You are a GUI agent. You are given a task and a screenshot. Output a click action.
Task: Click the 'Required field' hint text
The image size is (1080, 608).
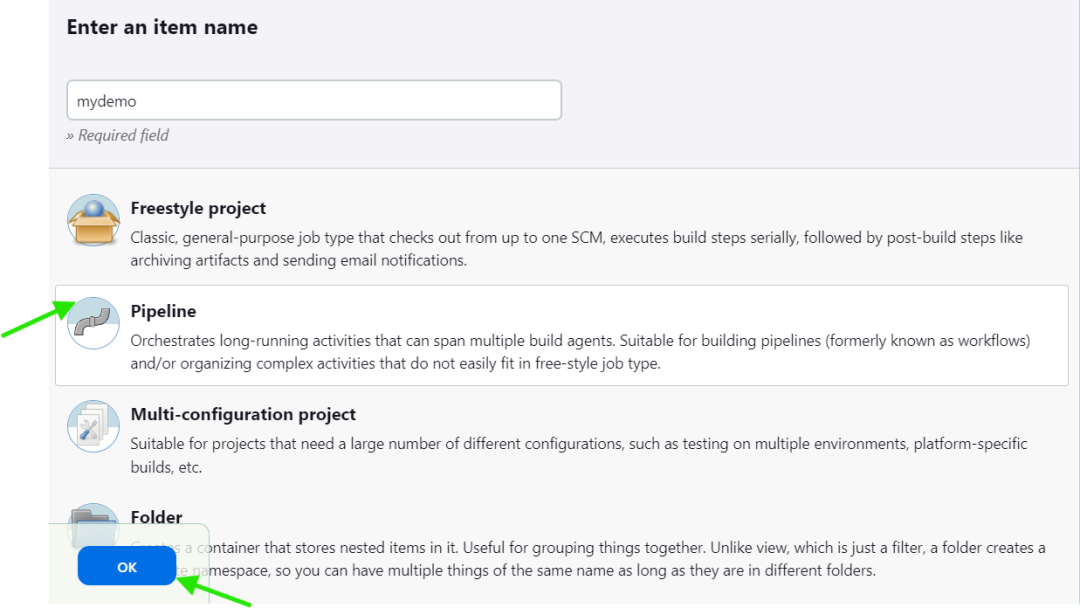[117, 135]
